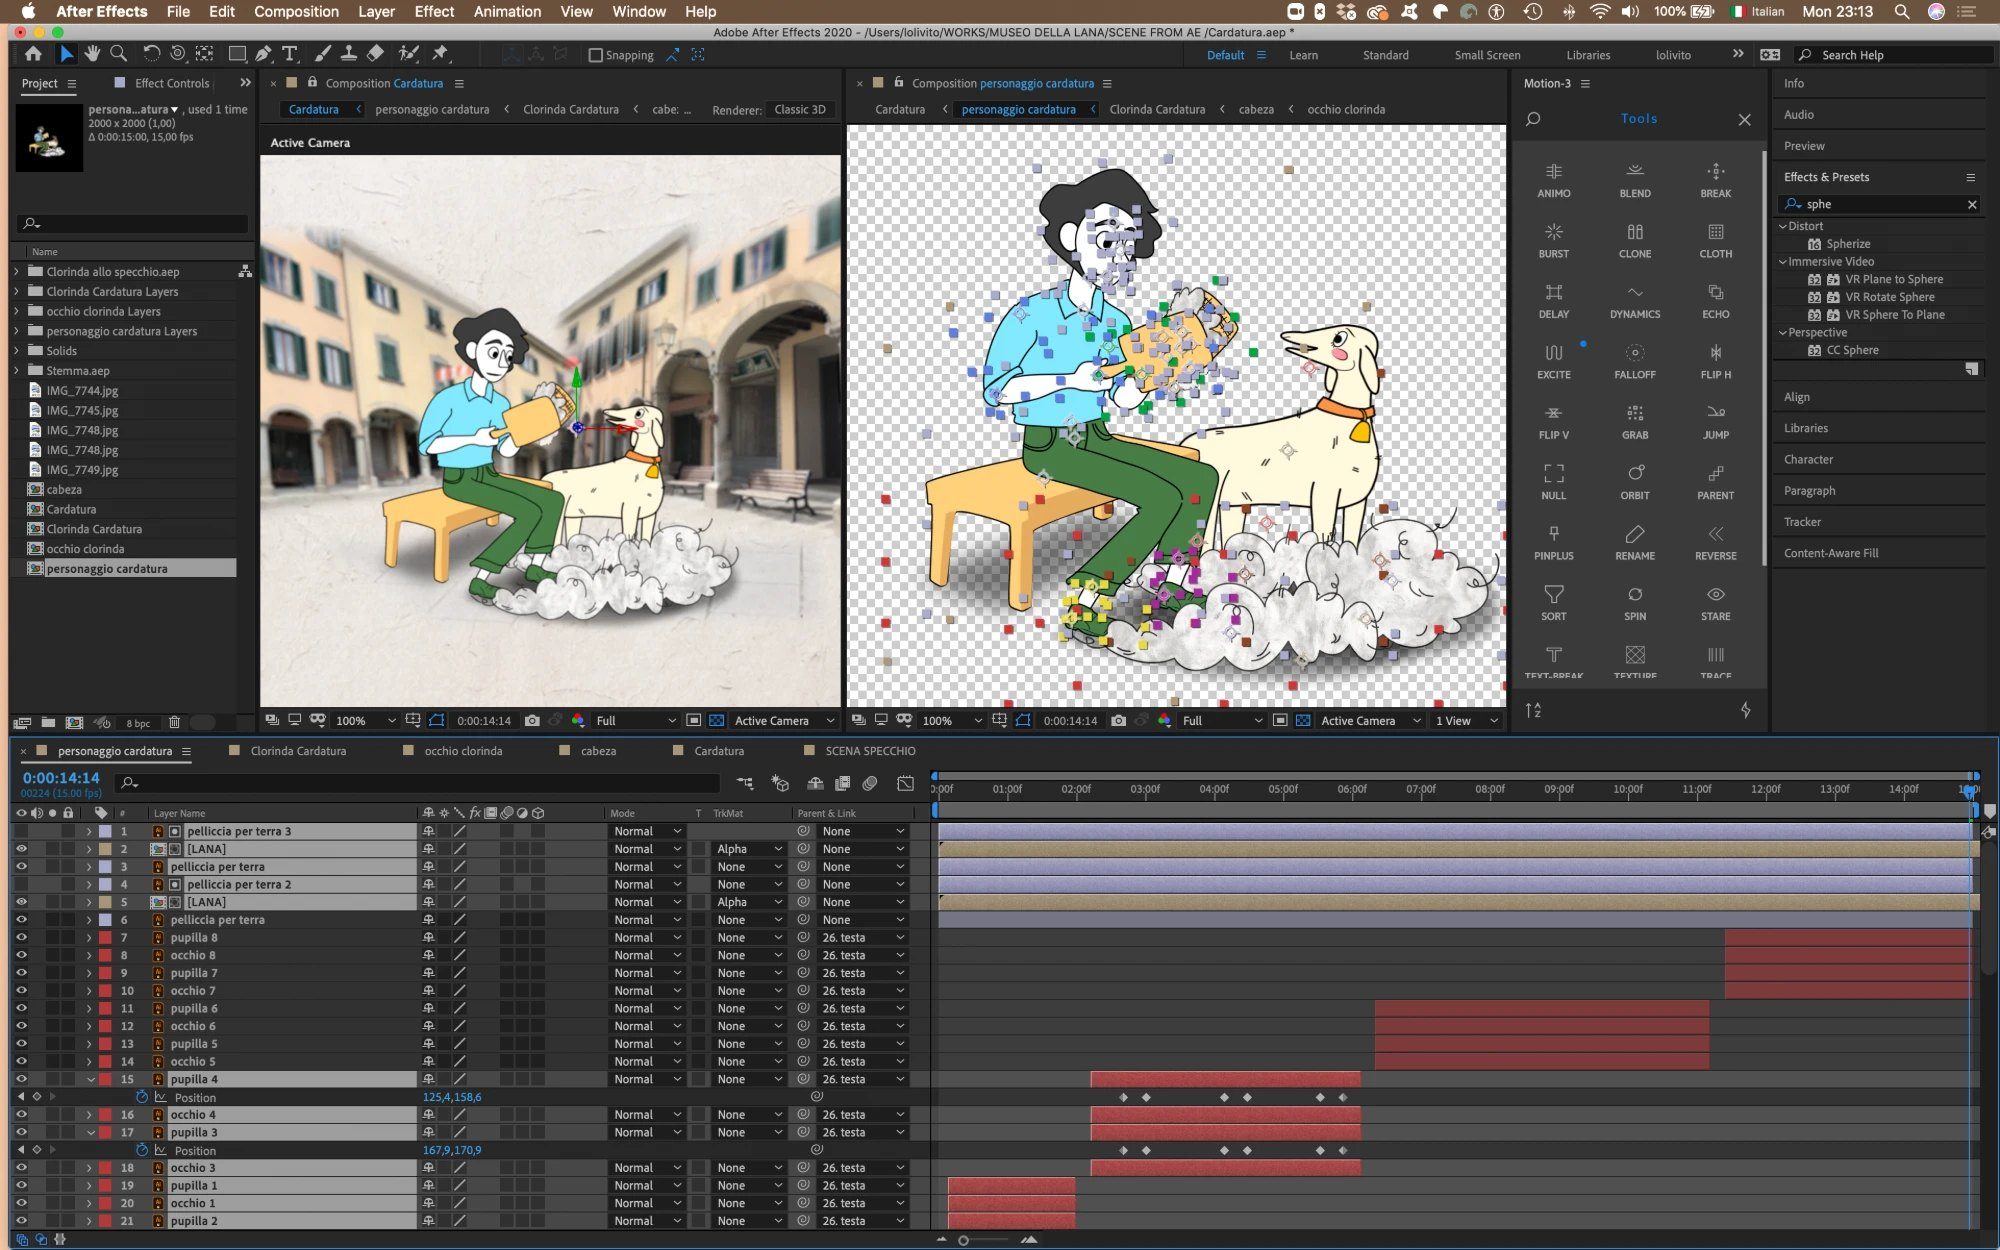Click the Motion-3 EXCITE tool icon
Screen dimensions: 2000x1250
click(1553, 353)
